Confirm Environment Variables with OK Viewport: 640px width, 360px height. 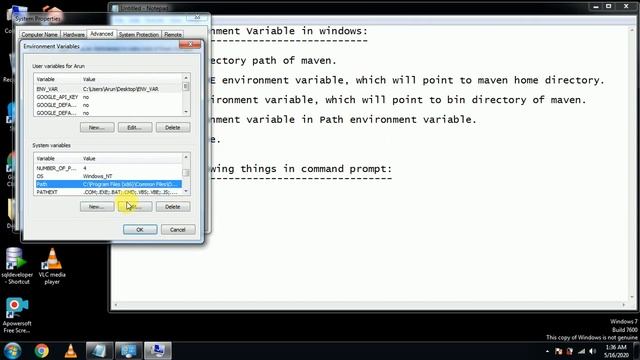140,229
